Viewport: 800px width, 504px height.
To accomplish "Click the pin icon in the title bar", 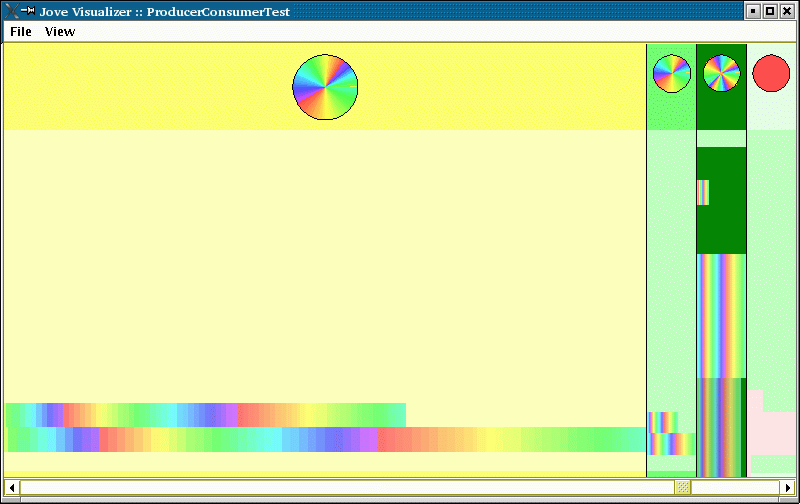I will coord(28,10).
